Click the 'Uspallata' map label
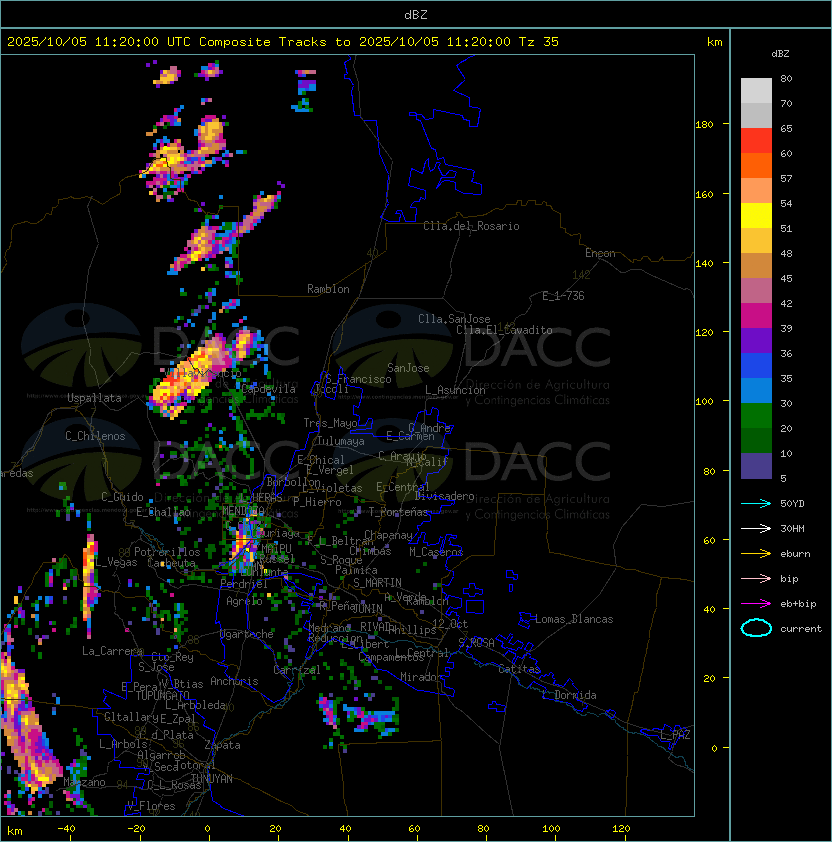 click(x=94, y=398)
